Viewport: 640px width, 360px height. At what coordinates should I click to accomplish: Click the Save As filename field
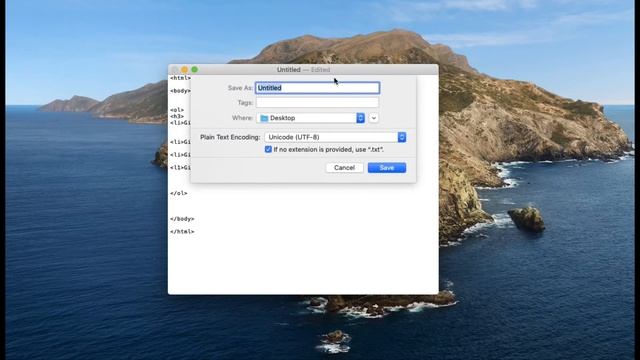(317, 88)
